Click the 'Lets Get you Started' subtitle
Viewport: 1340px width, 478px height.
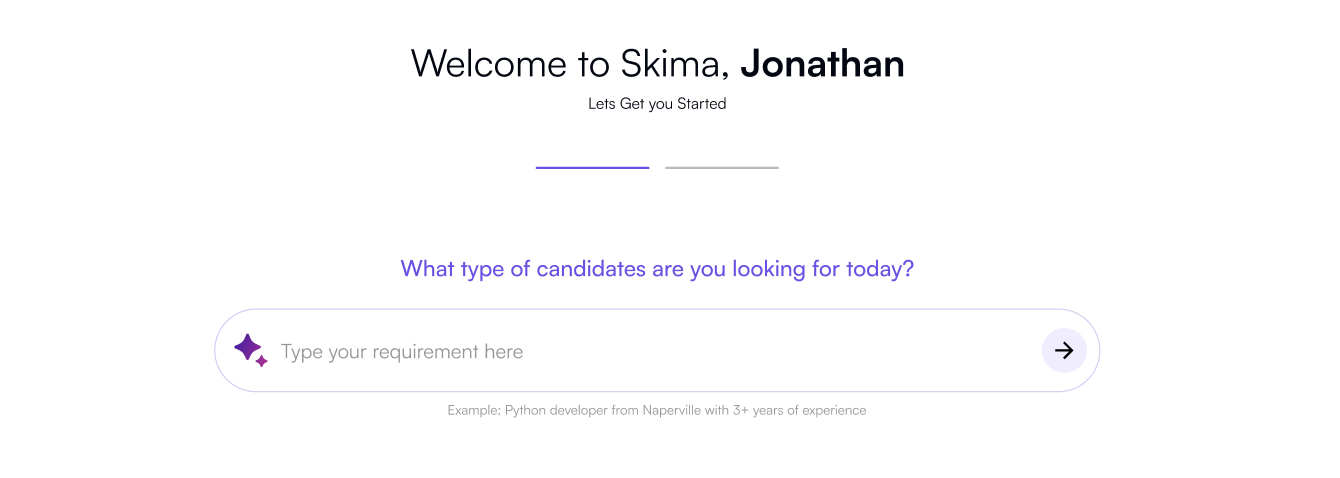pyautogui.click(x=657, y=104)
